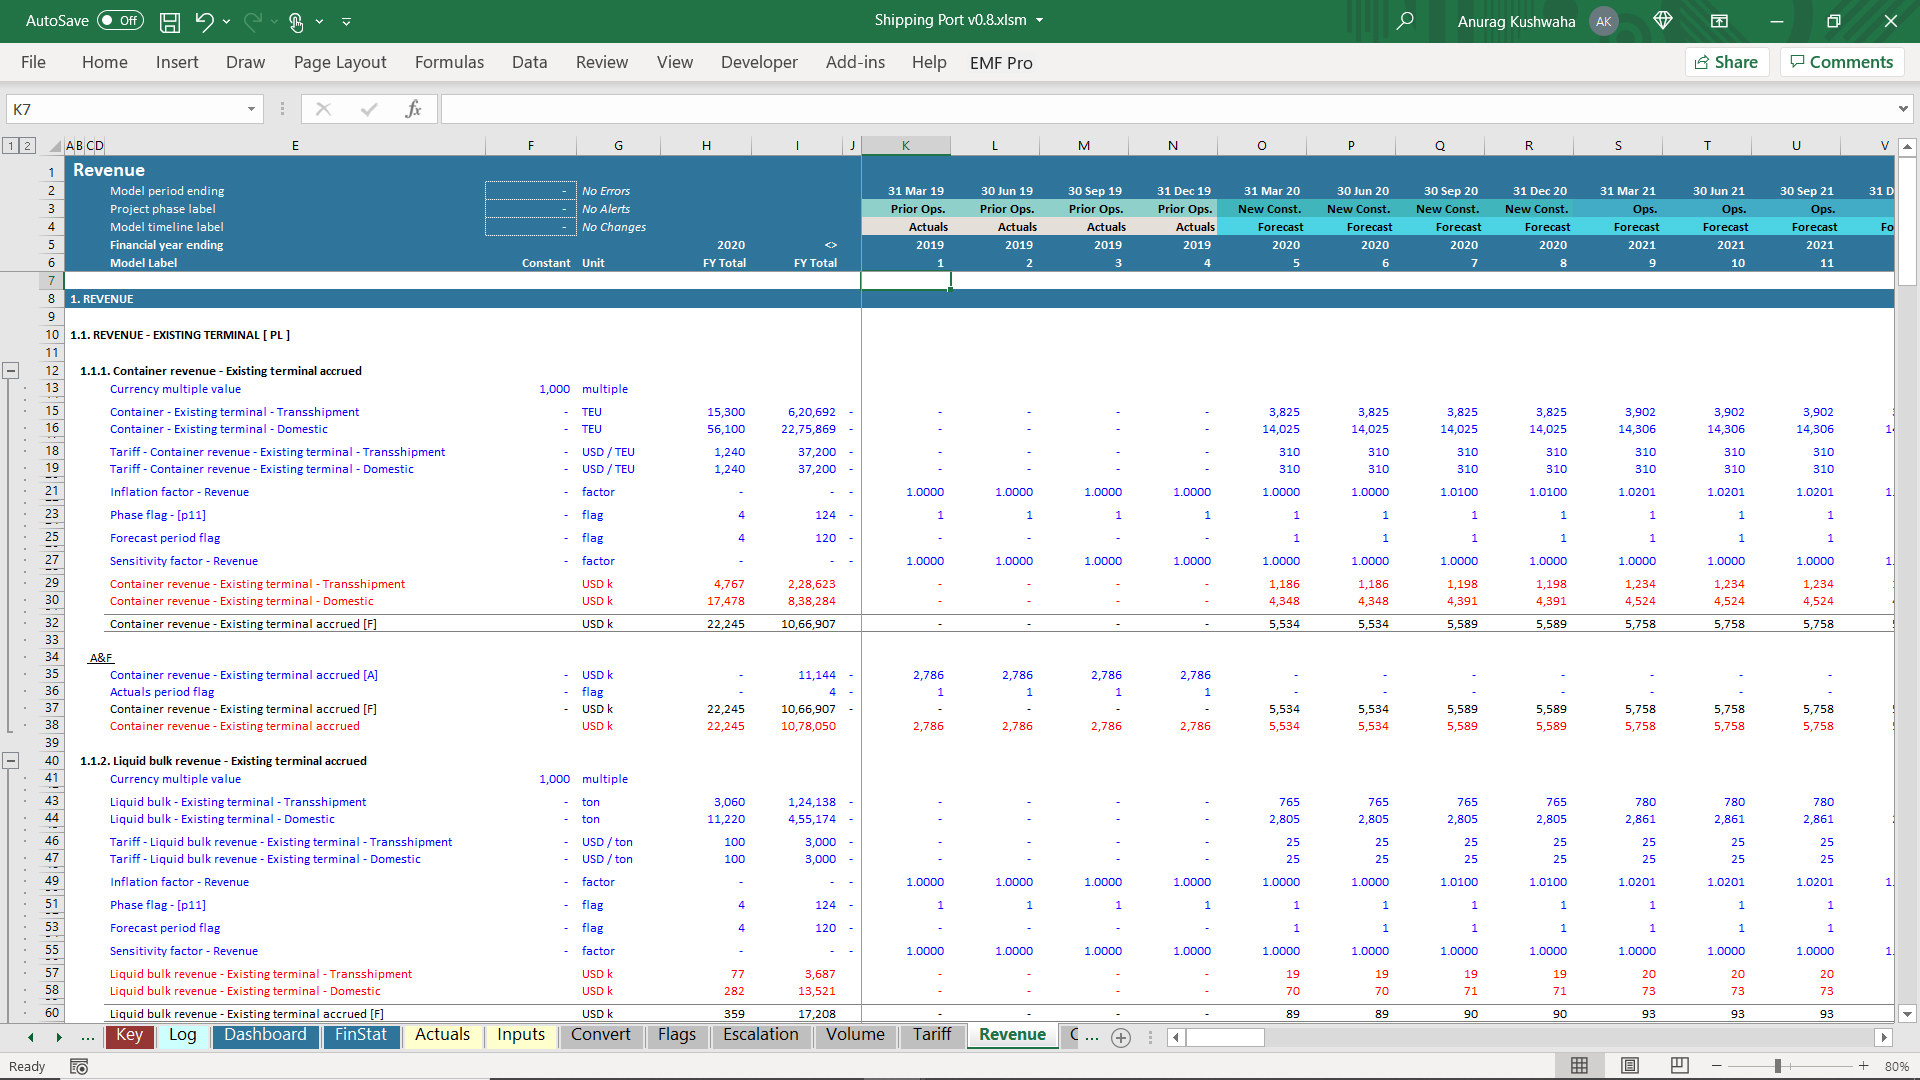This screenshot has width=1920, height=1080.
Task: Collapse outline group at row 12
Action: [x=11, y=371]
